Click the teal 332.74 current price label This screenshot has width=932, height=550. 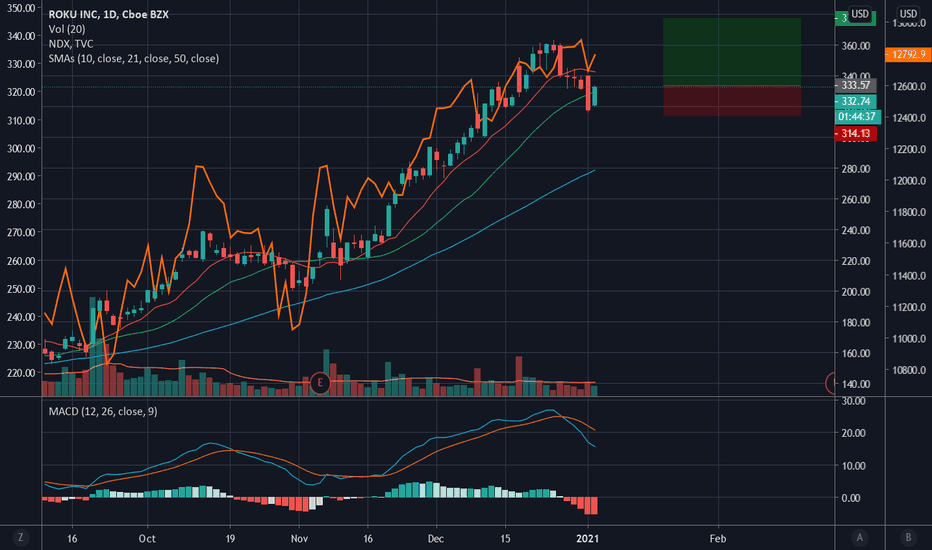(x=855, y=101)
